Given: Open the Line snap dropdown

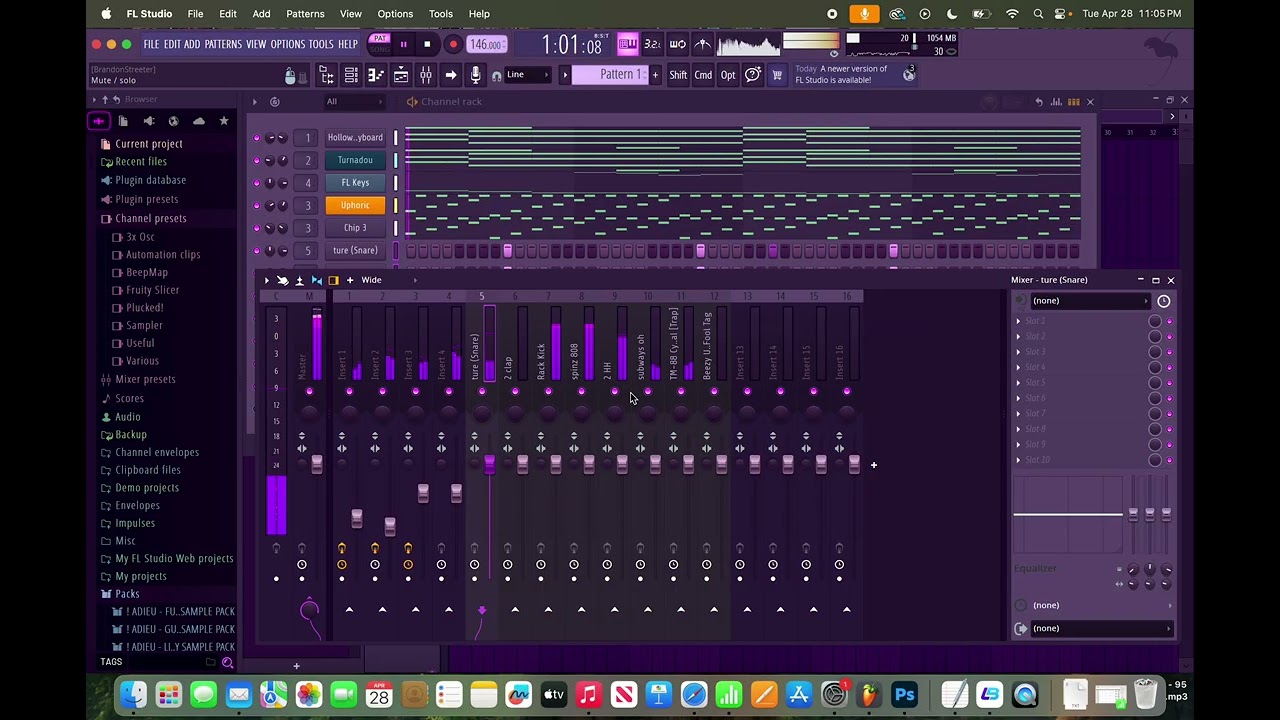Looking at the screenshot, I should 528,75.
